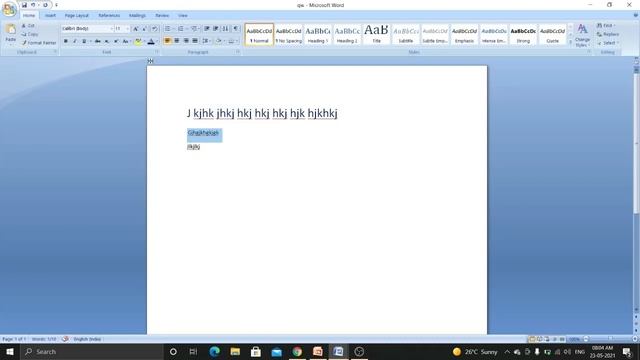Increase paragraph indent

(x=216, y=29)
